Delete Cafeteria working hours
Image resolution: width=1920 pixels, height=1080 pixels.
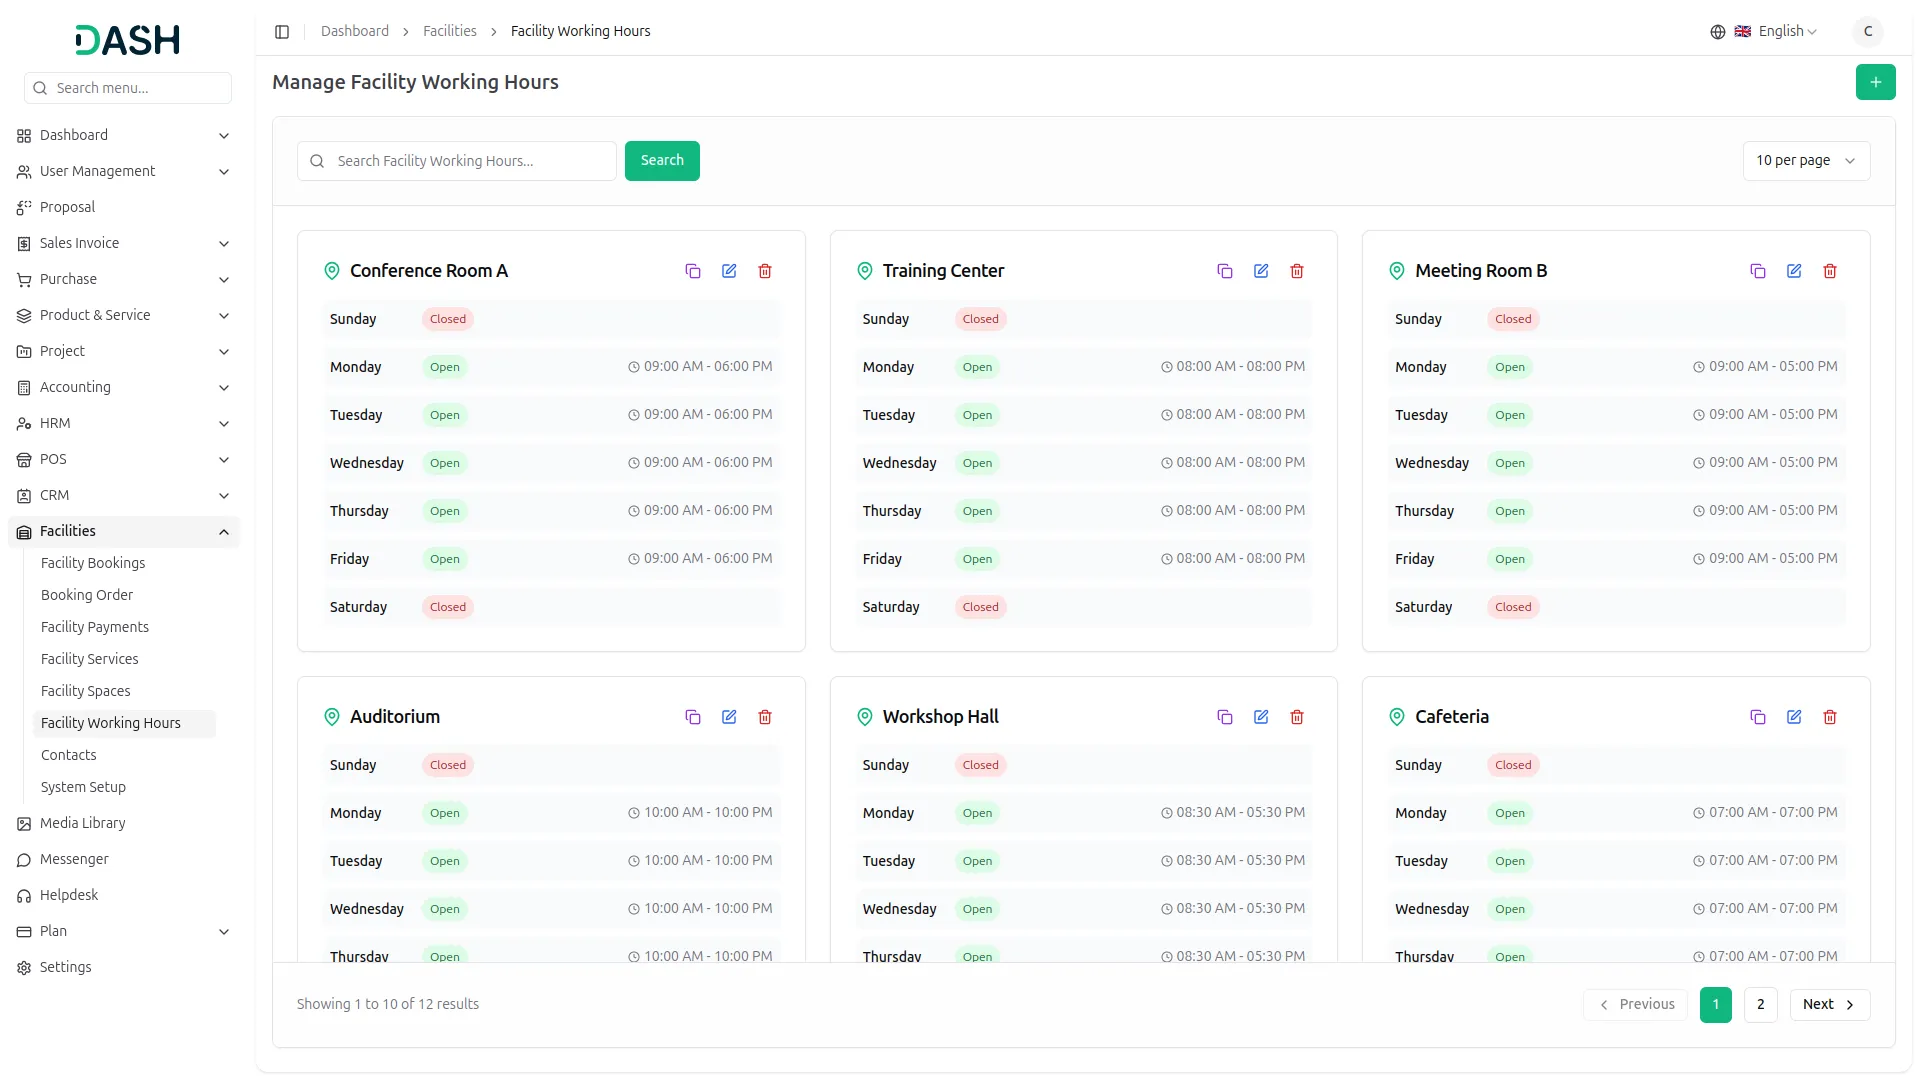(1830, 717)
